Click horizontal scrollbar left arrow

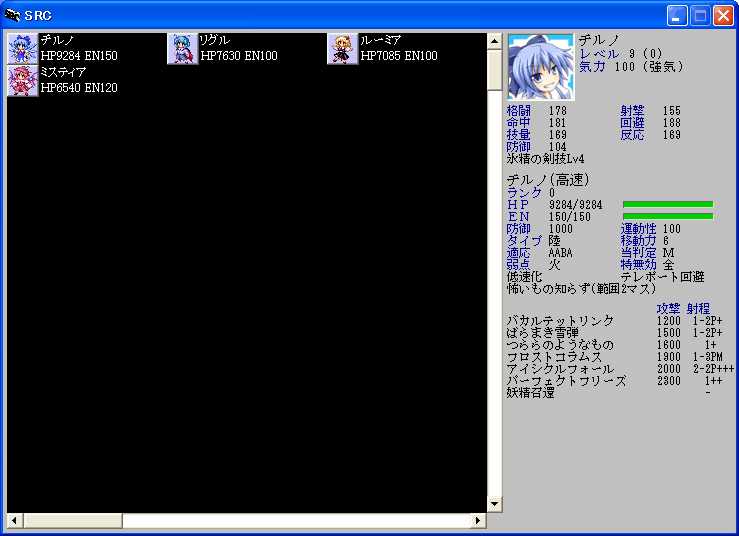coord(14,520)
